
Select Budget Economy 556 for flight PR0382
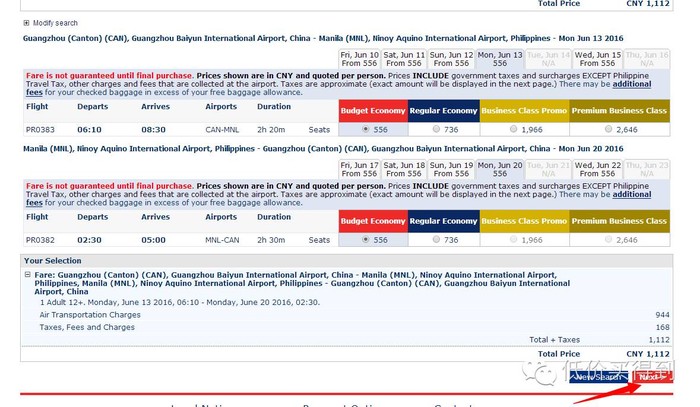click(x=364, y=240)
